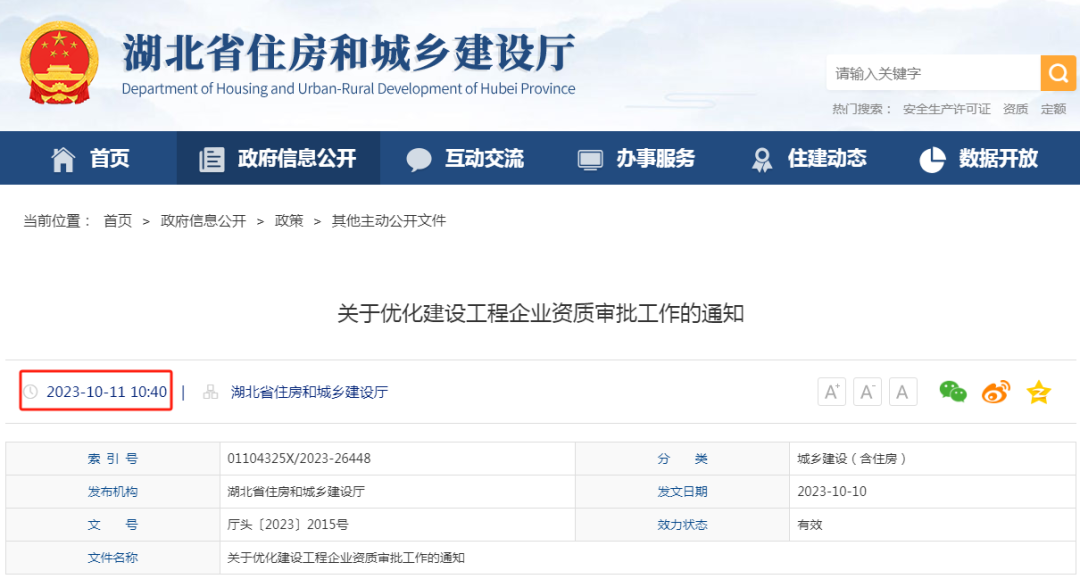The height and width of the screenshot is (579, 1080).
Task: Decrease font size with A- button
Action: (x=867, y=391)
